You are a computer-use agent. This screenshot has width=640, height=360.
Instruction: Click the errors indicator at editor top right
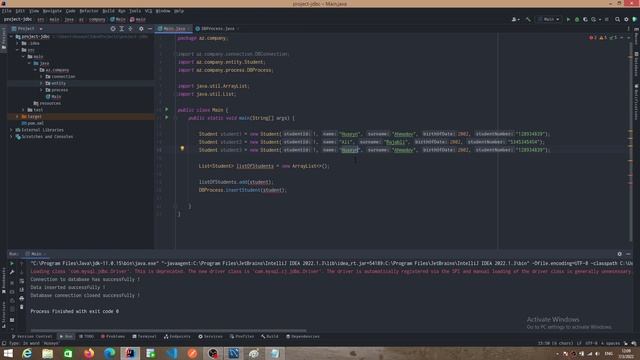tap(593, 38)
